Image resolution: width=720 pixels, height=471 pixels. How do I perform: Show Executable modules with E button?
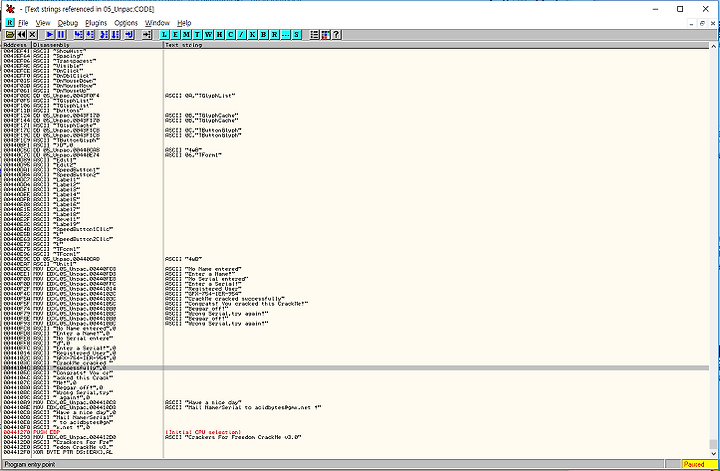click(175, 34)
